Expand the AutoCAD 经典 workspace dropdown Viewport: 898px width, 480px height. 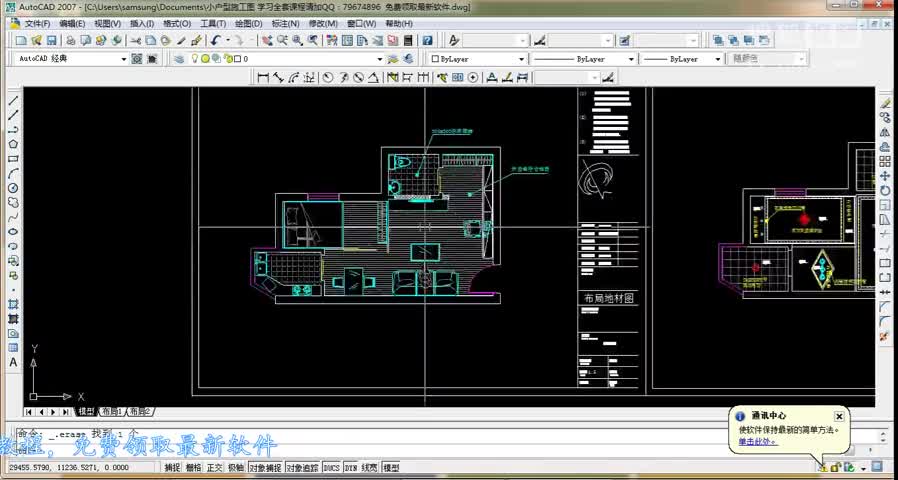pyautogui.click(x=72, y=59)
